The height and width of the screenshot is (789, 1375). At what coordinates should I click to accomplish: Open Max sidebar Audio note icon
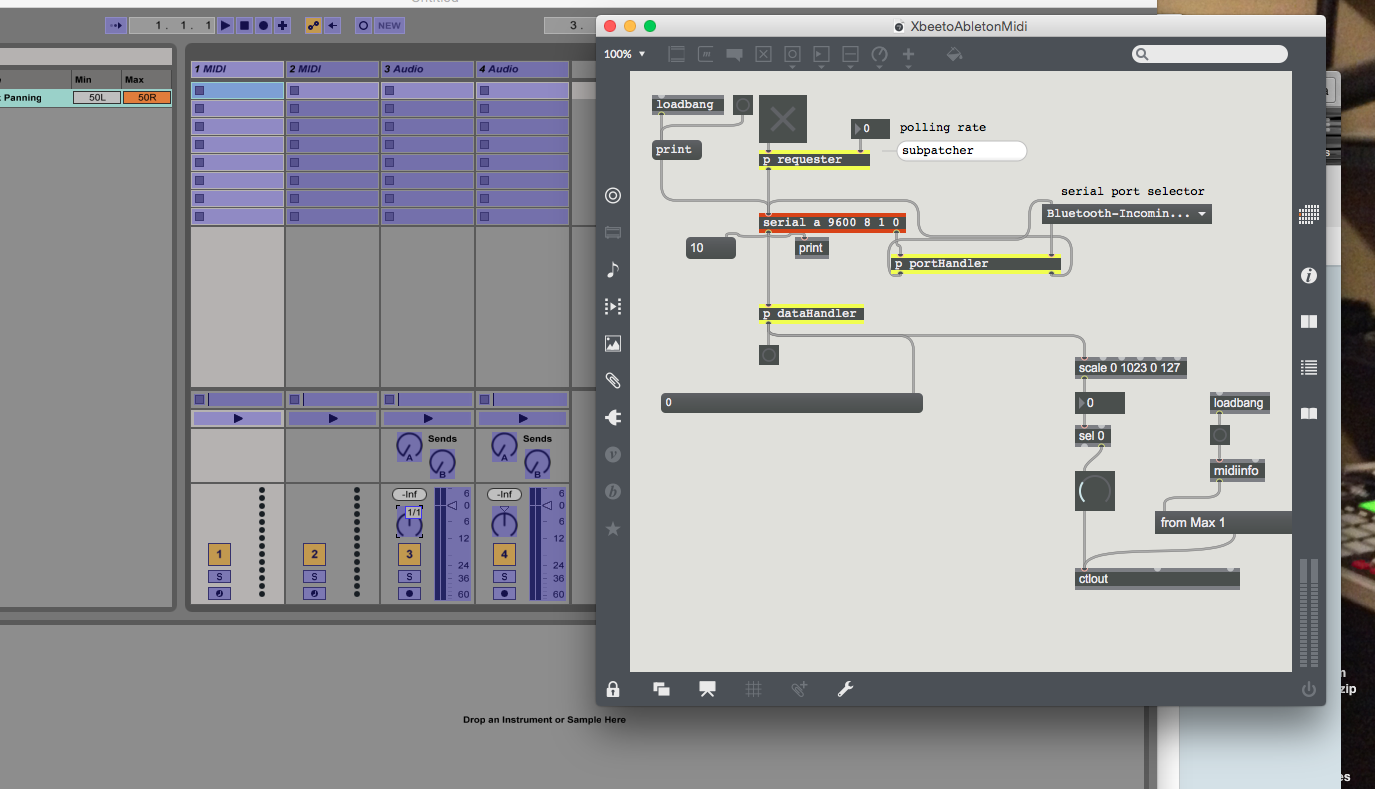tap(613, 270)
